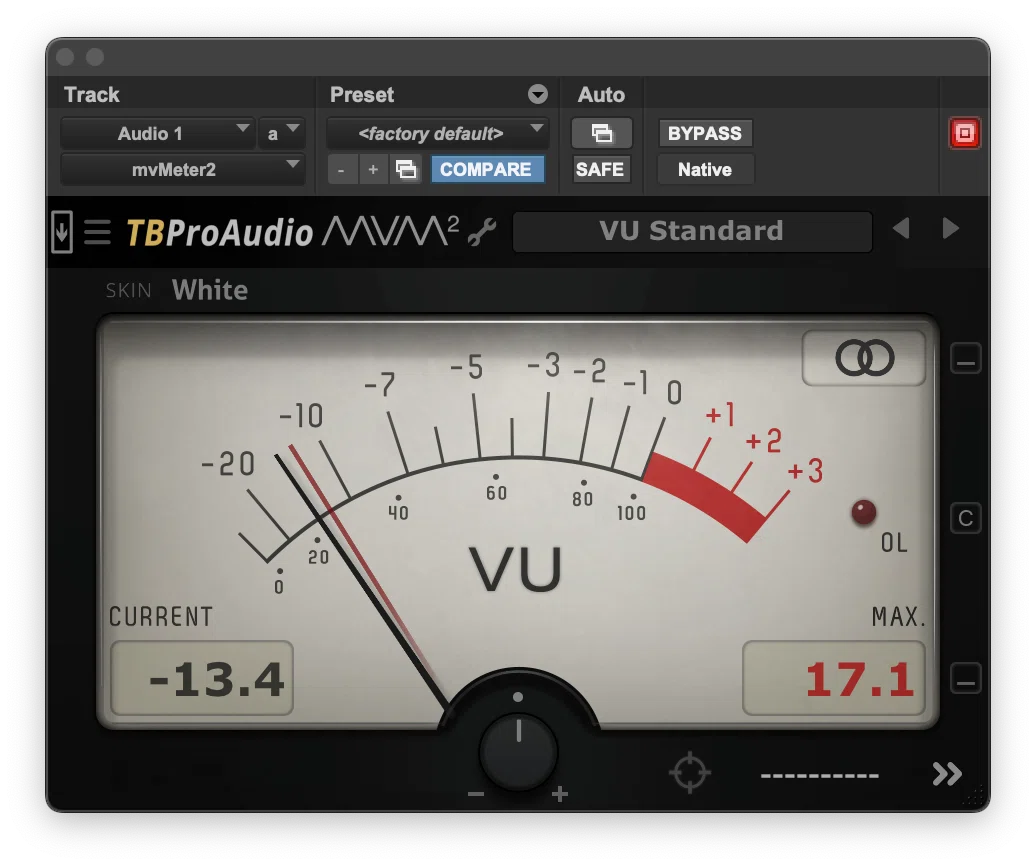
Task: Change the skin via the White label
Action: click(210, 290)
